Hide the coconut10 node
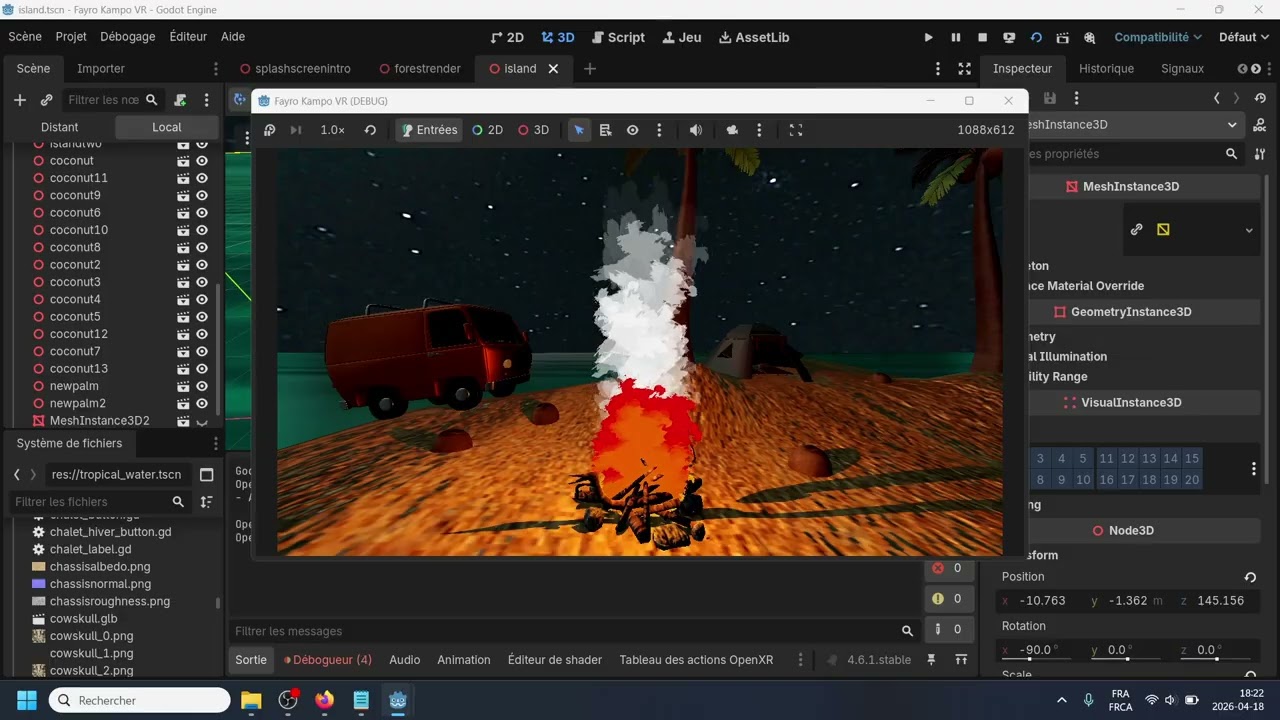This screenshot has width=1280, height=720. pos(202,230)
